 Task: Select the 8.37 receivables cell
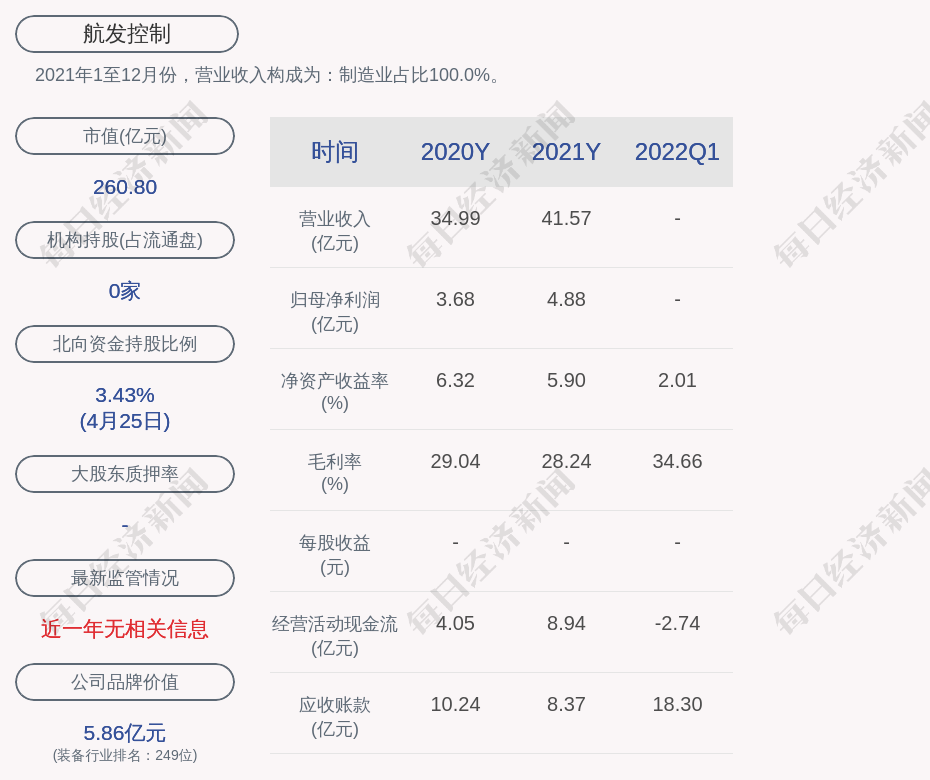coord(566,704)
